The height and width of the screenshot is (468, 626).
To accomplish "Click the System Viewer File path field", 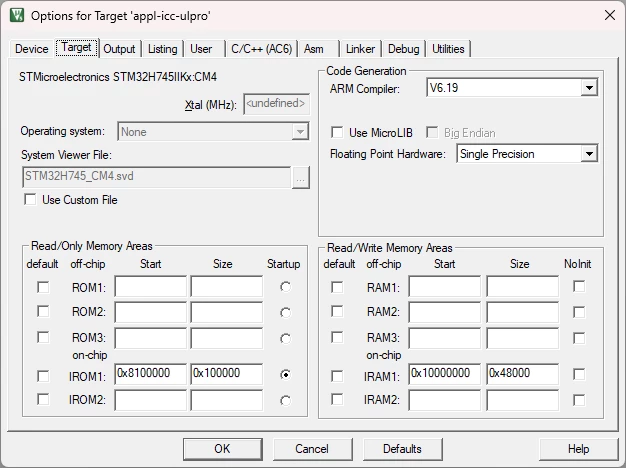I will click(156, 177).
